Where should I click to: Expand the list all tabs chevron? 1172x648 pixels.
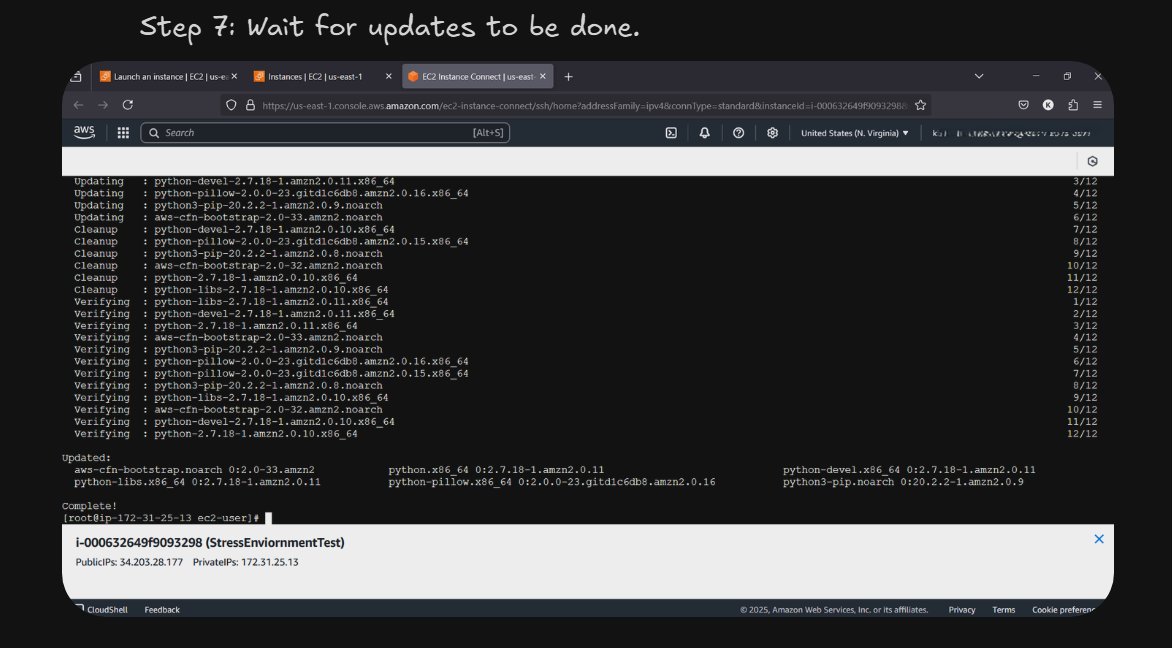coord(978,76)
